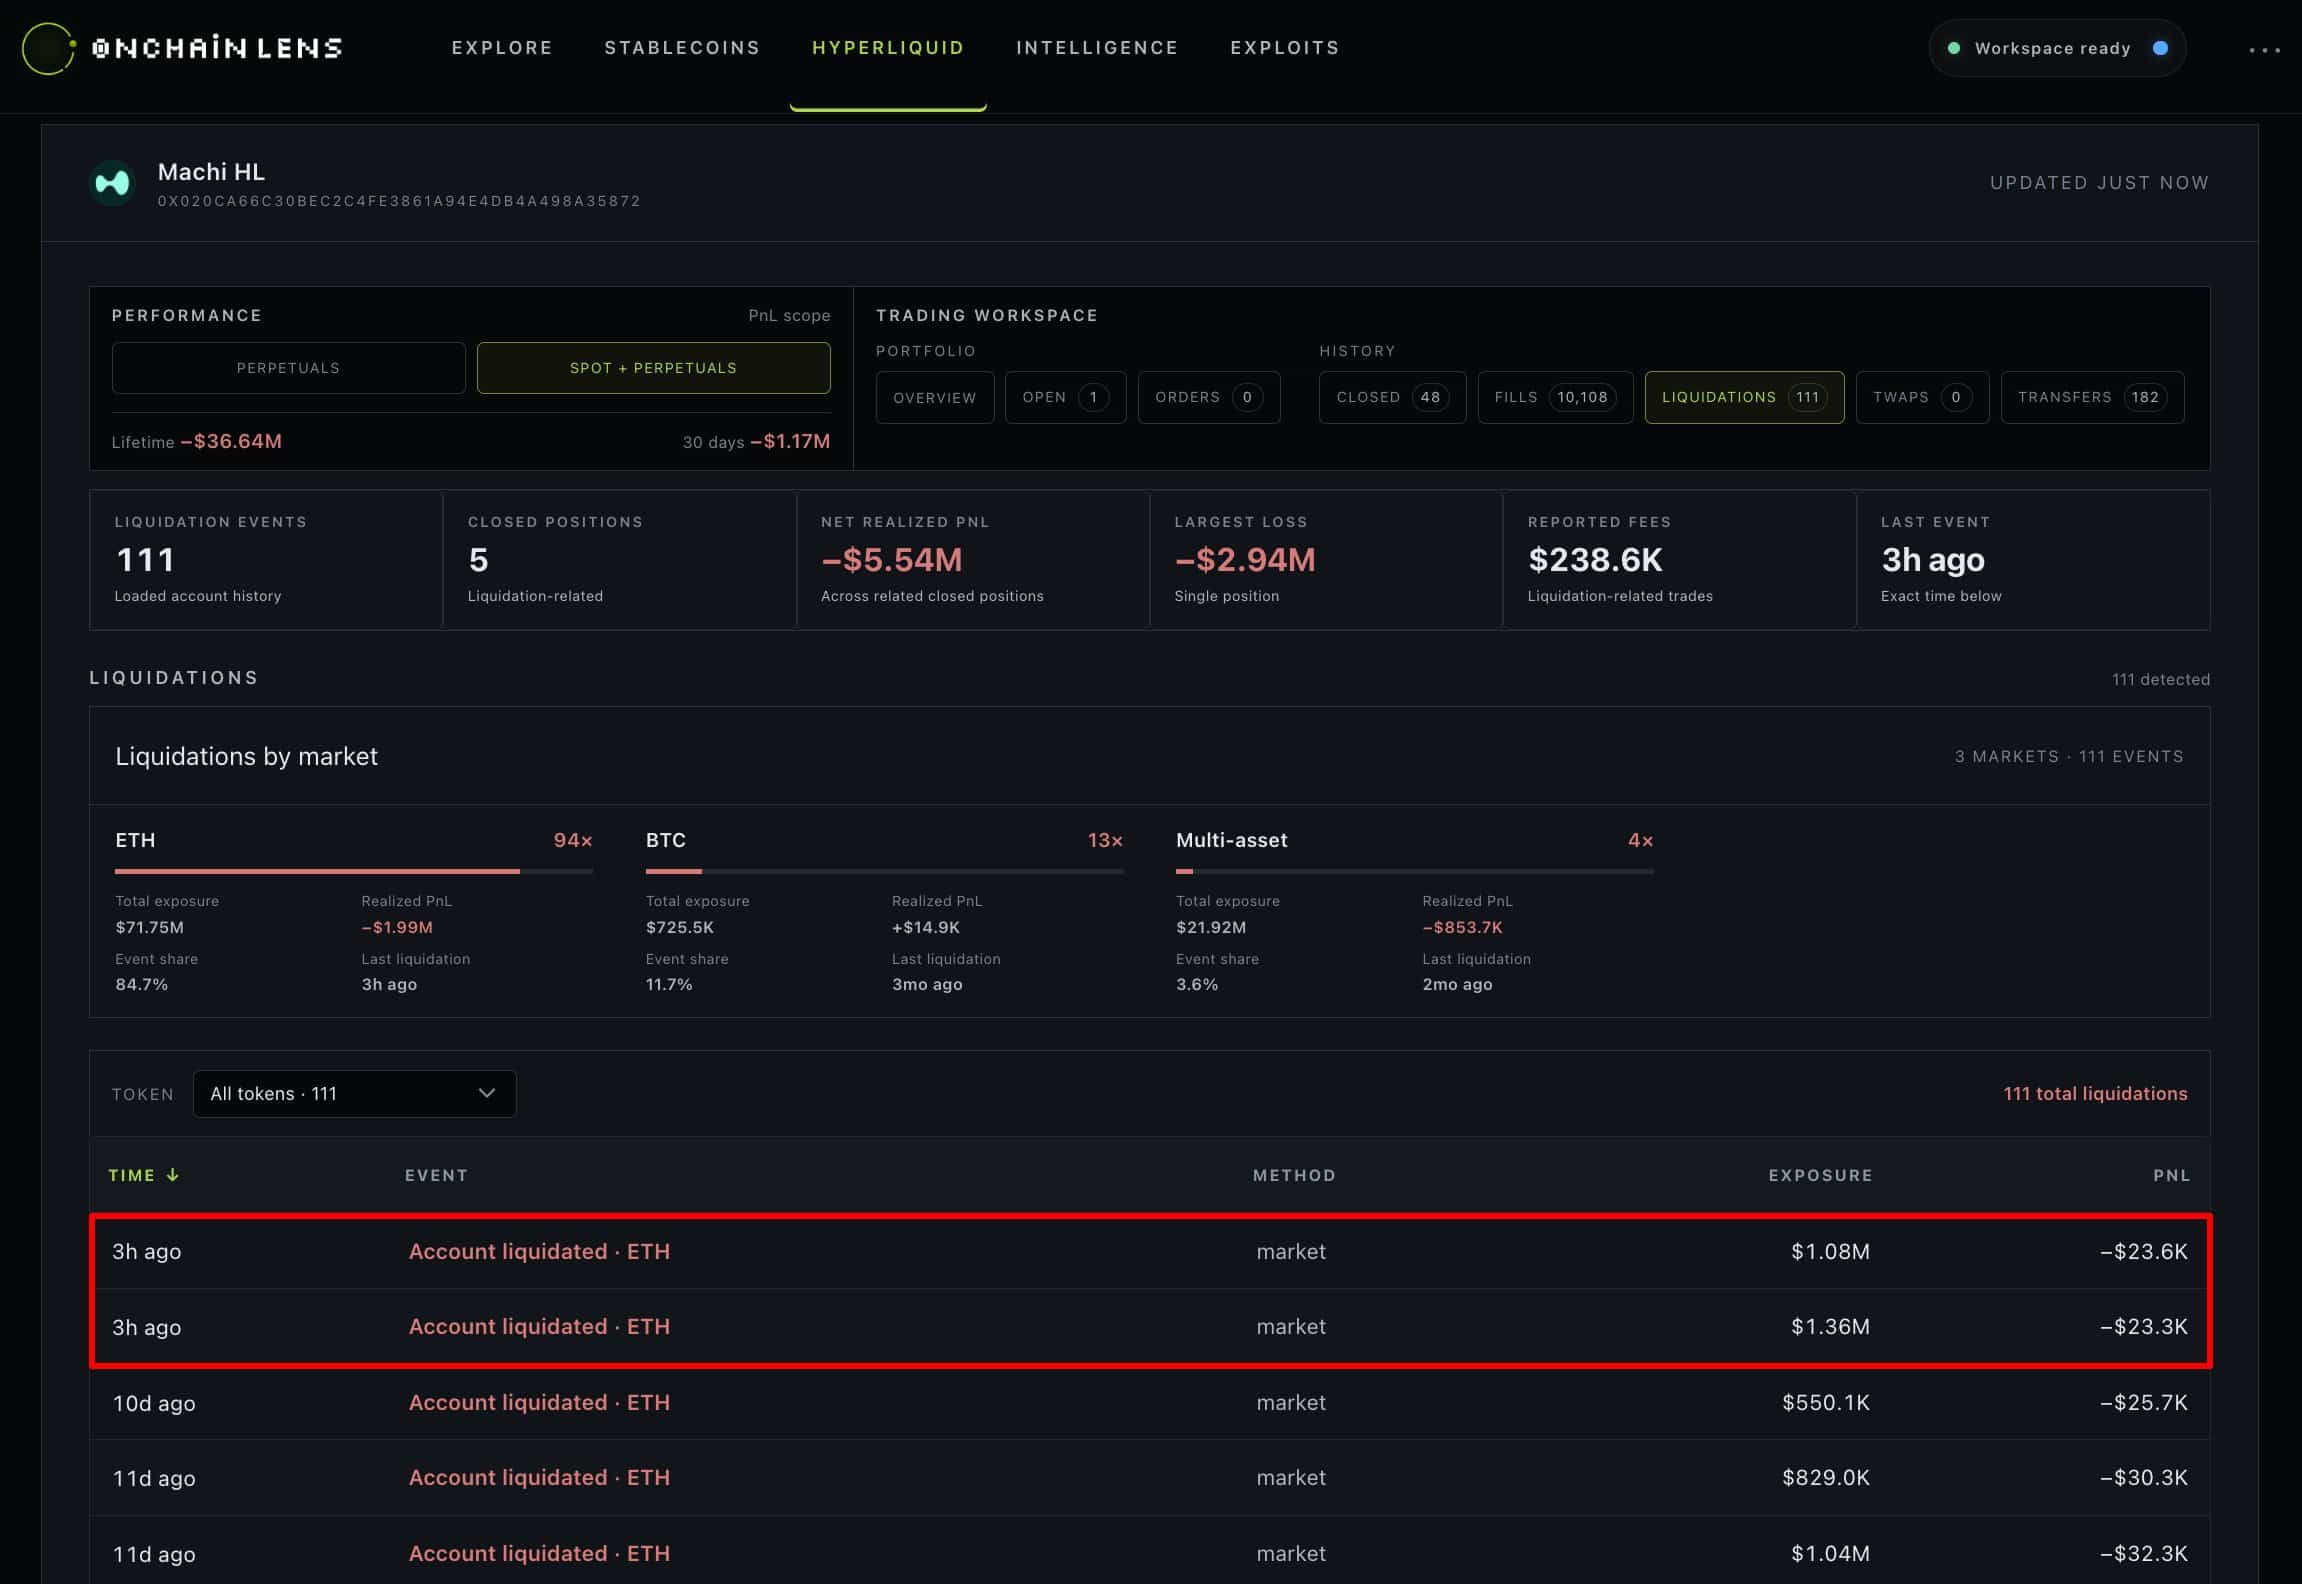The width and height of the screenshot is (2302, 1584).
Task: Open the STABLECOINS nav item
Action: pos(682,48)
